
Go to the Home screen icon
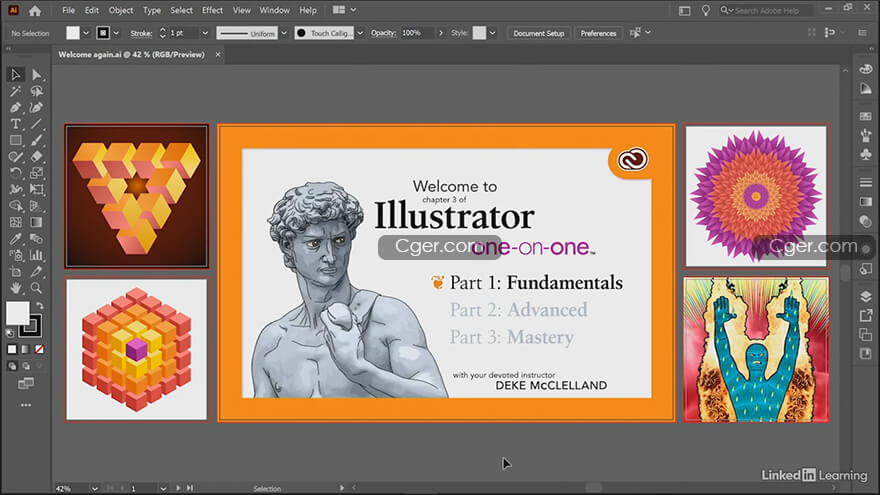[x=35, y=10]
